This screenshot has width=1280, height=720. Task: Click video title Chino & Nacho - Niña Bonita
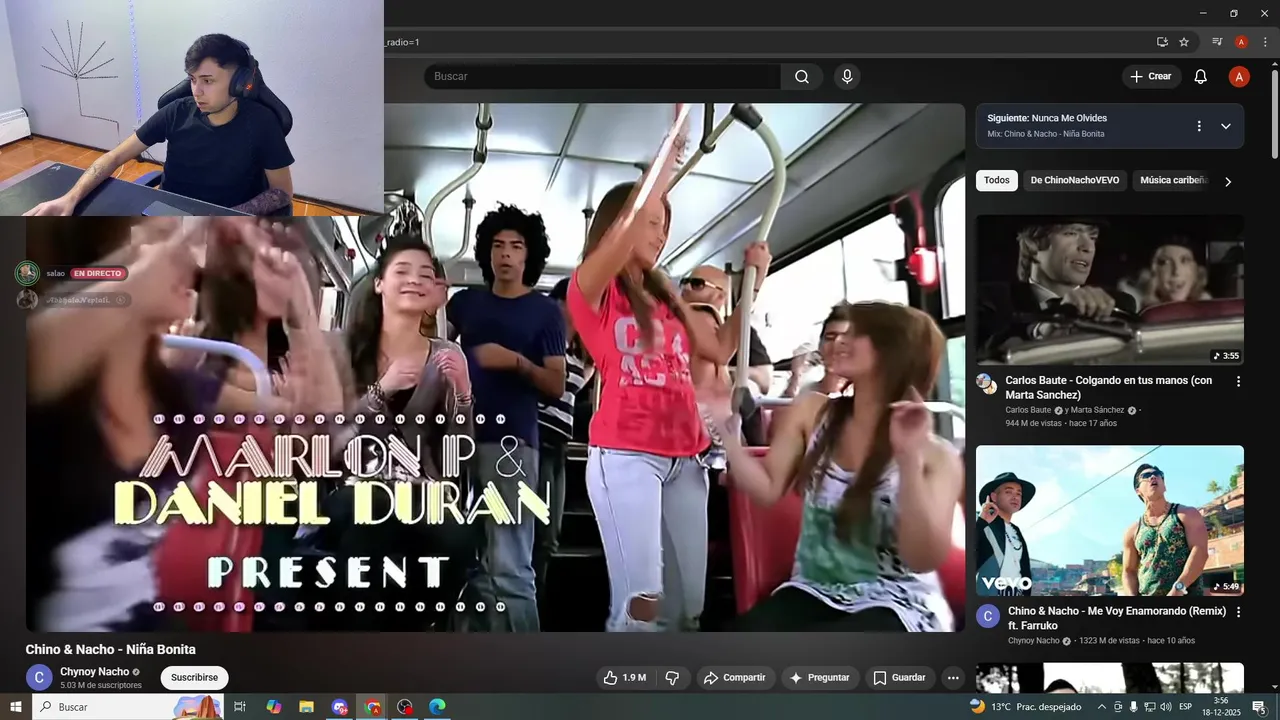point(111,649)
